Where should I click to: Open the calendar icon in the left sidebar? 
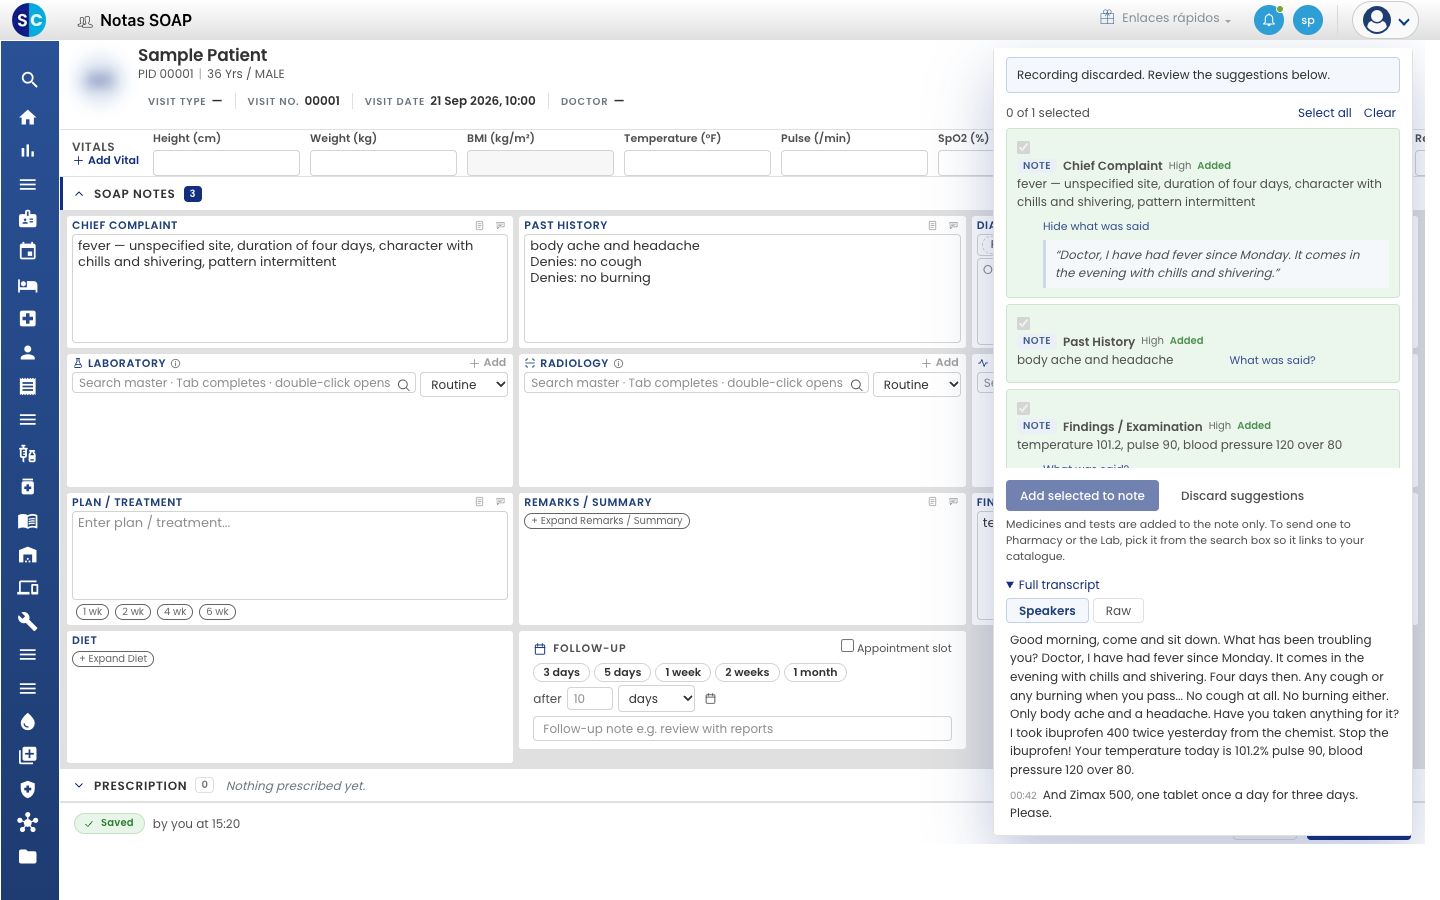[28, 252]
